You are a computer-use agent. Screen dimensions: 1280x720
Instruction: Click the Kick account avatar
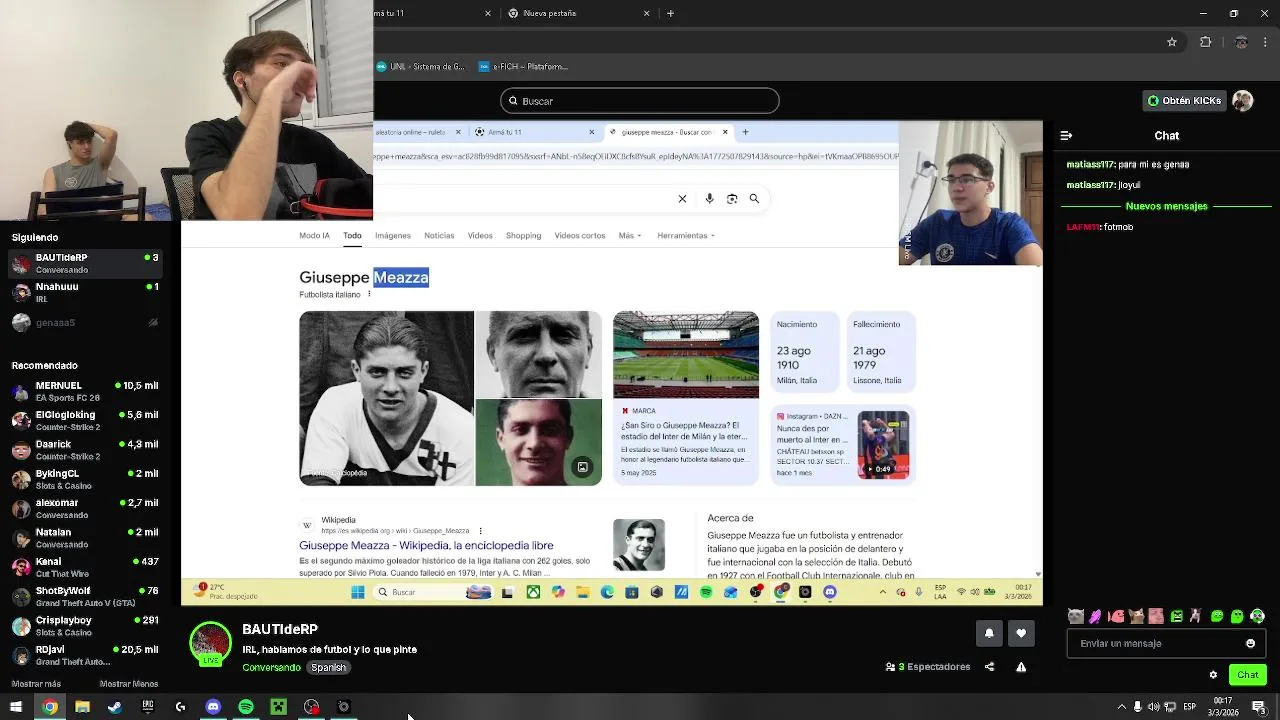click(1242, 101)
